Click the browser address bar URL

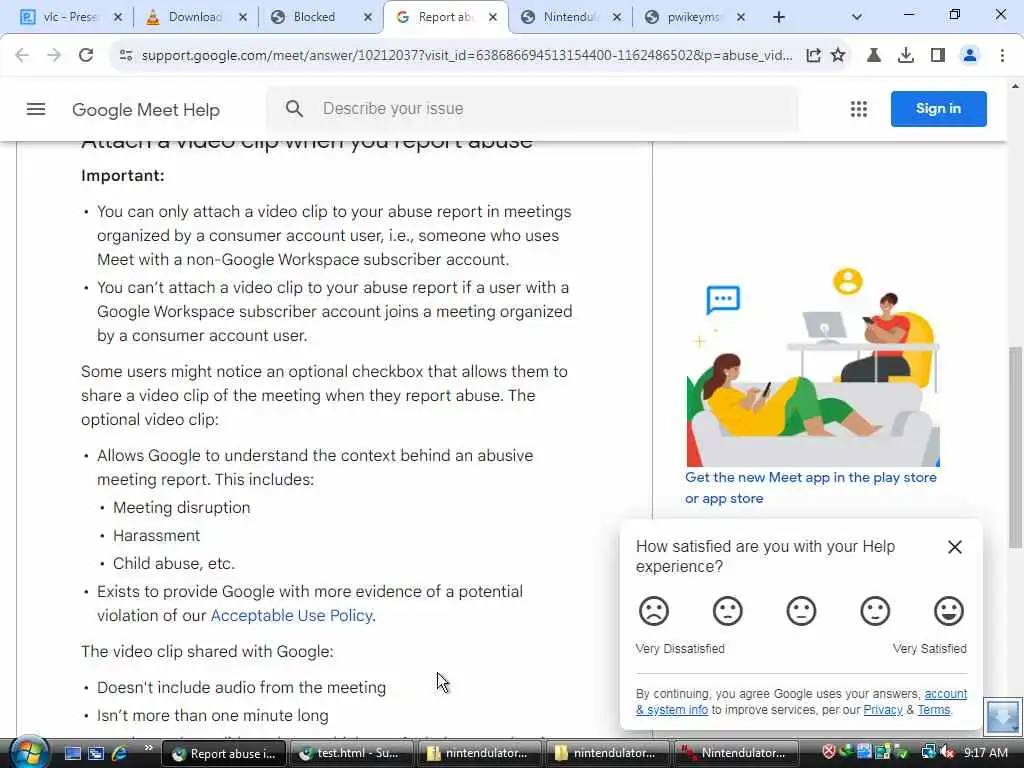click(x=466, y=56)
